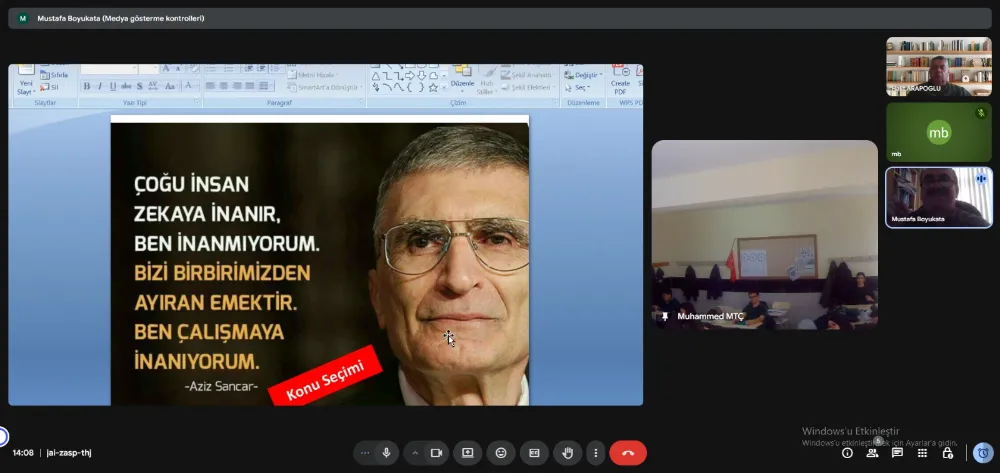The height and width of the screenshot is (473, 1000).
Task: Turn off the camera
Action: click(x=436, y=453)
